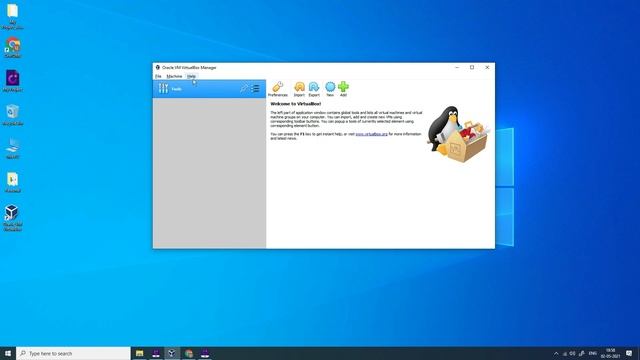Minimize the VirtualBox Manager window
The height and width of the screenshot is (360, 640).
pyautogui.click(x=457, y=67)
